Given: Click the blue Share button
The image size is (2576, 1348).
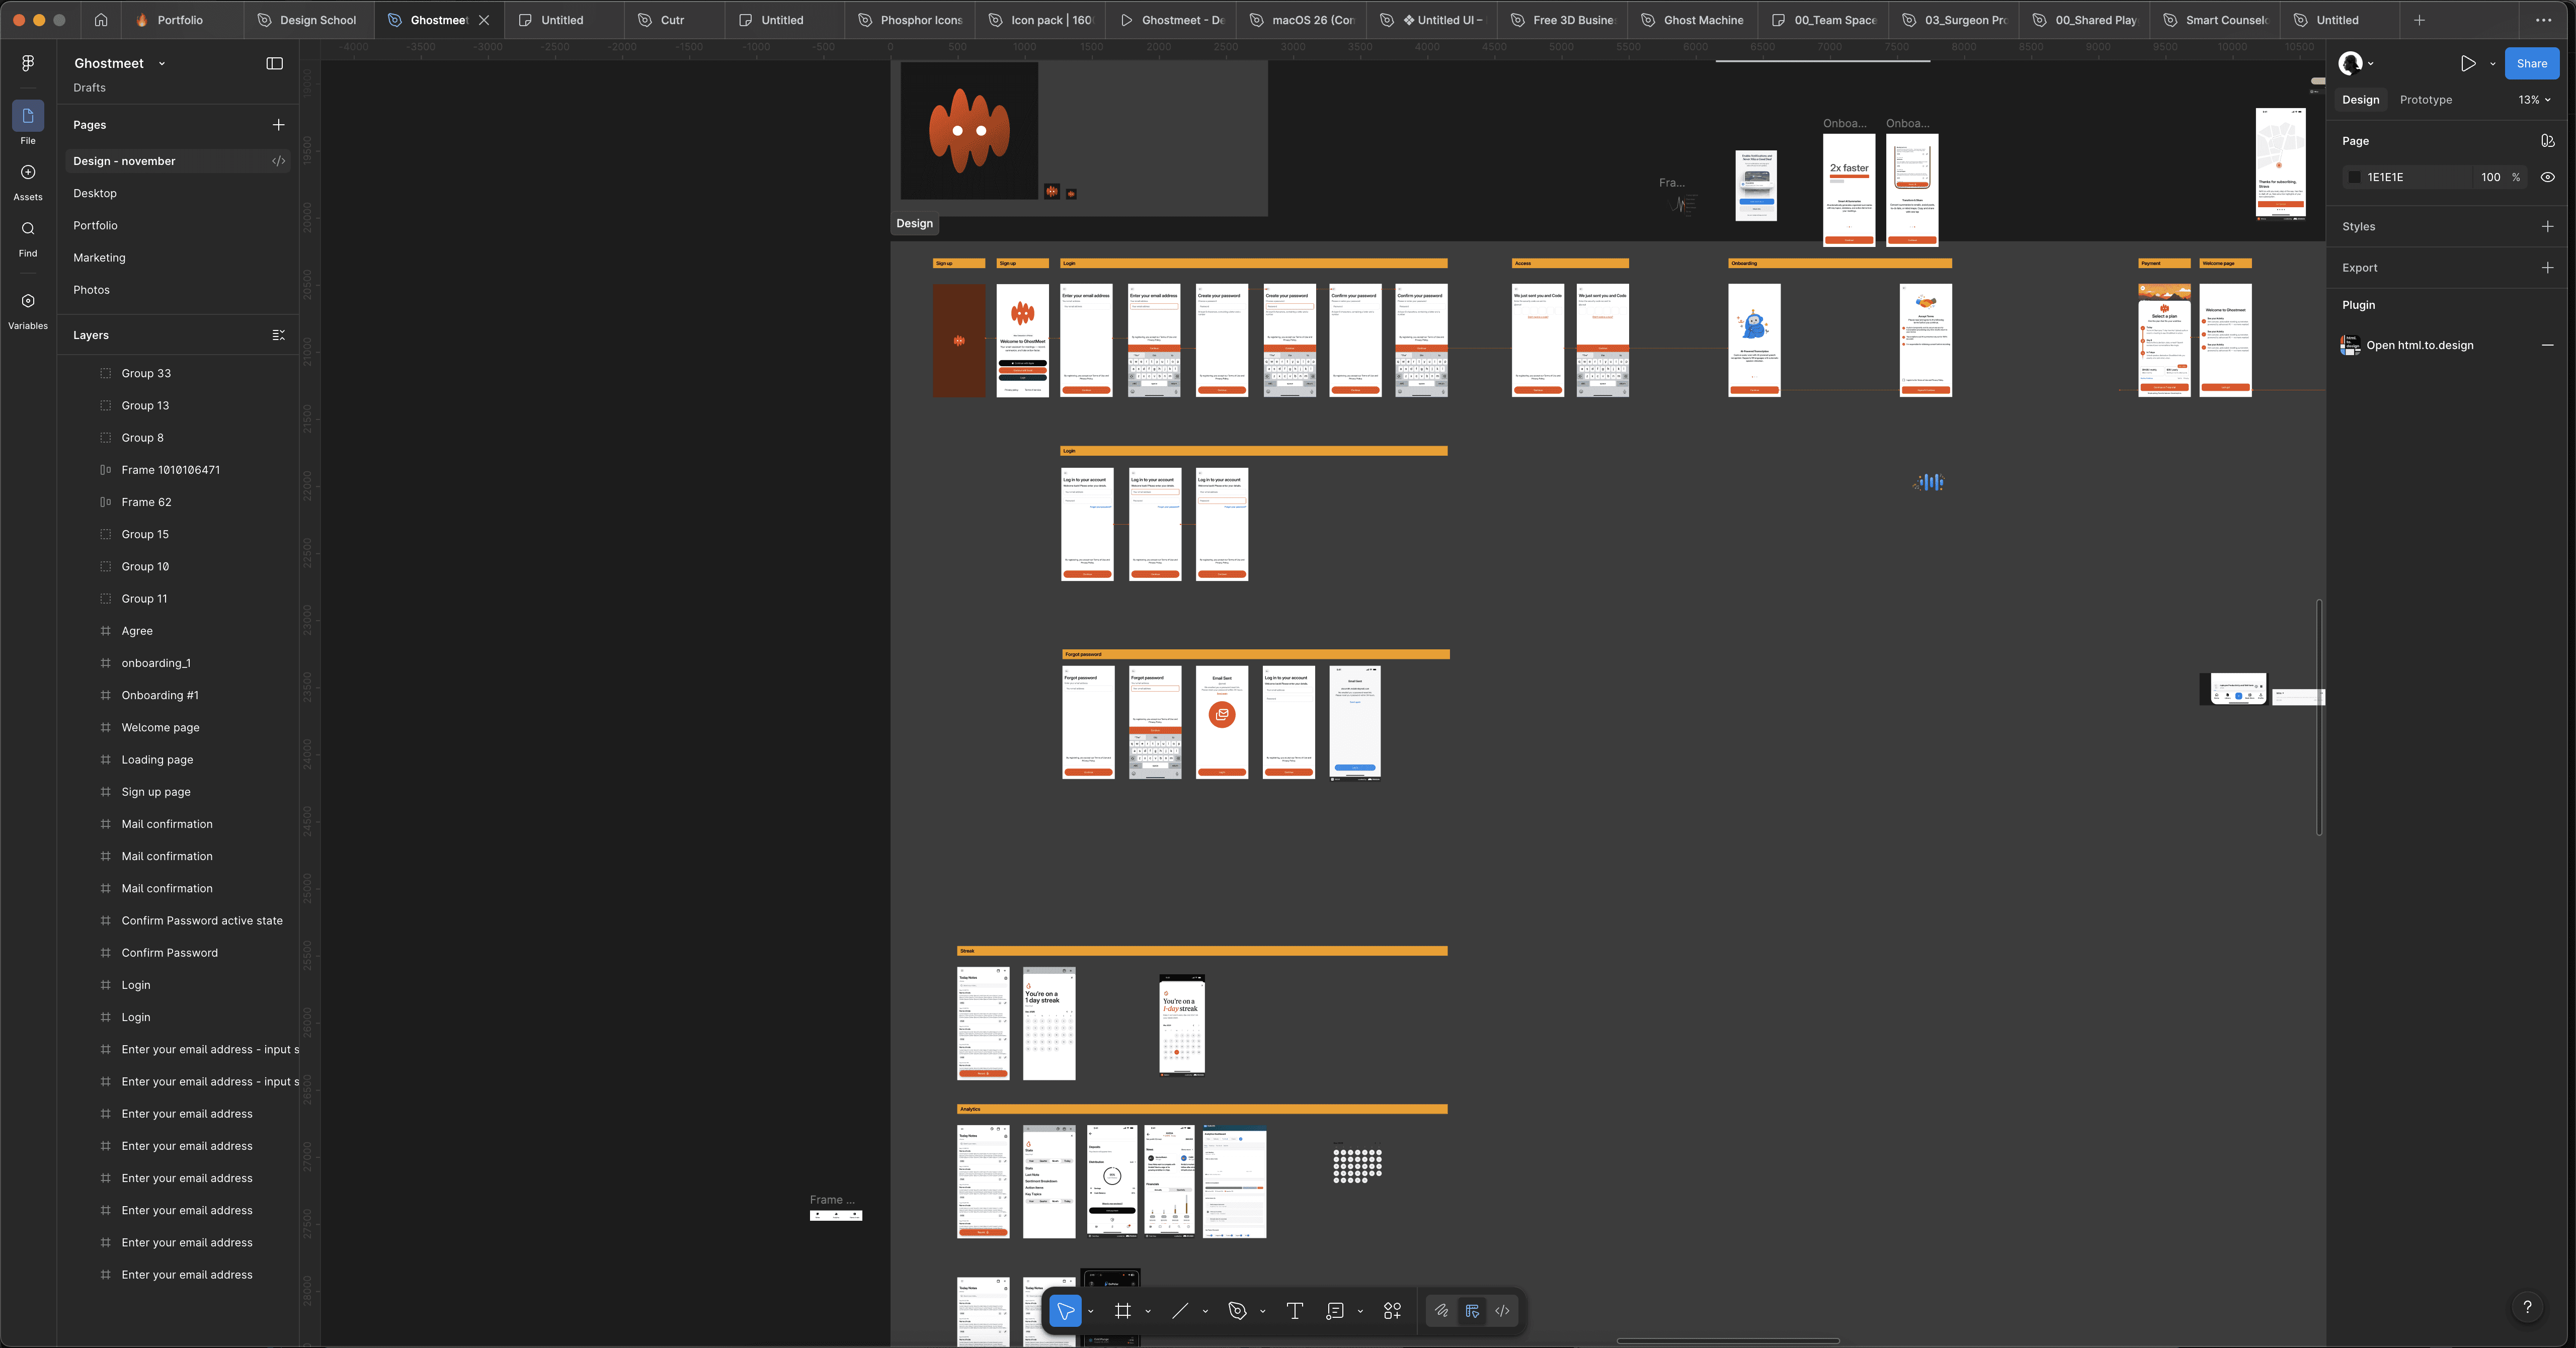Looking at the screenshot, I should pyautogui.click(x=2531, y=64).
